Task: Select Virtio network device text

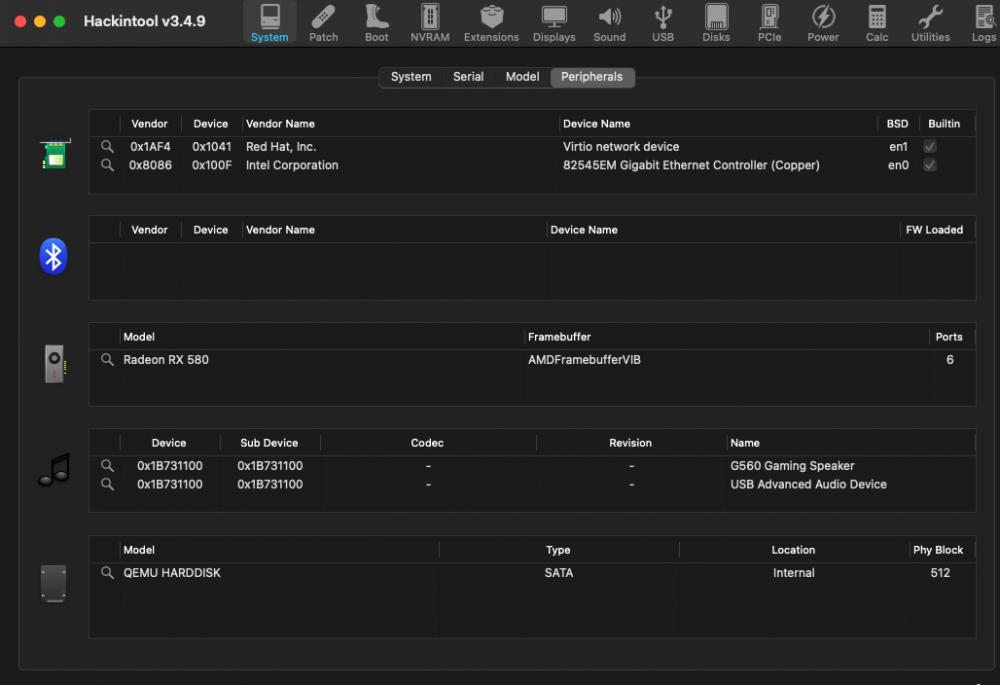Action: [621, 147]
